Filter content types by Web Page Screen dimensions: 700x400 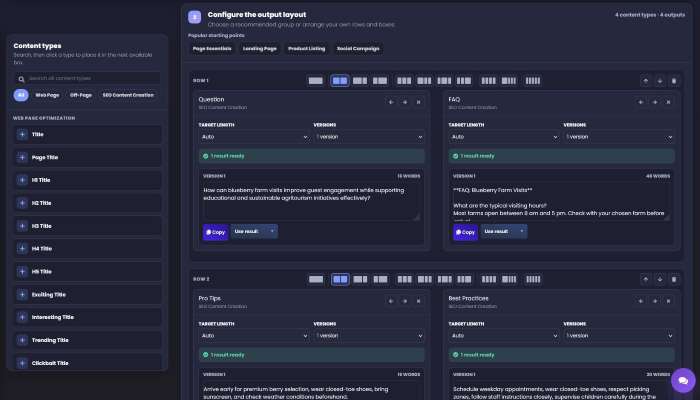pos(47,95)
